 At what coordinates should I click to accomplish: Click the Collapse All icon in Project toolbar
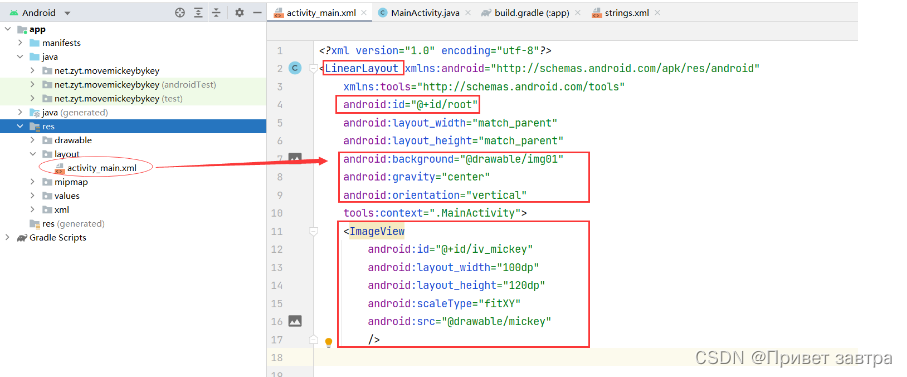click(x=216, y=12)
